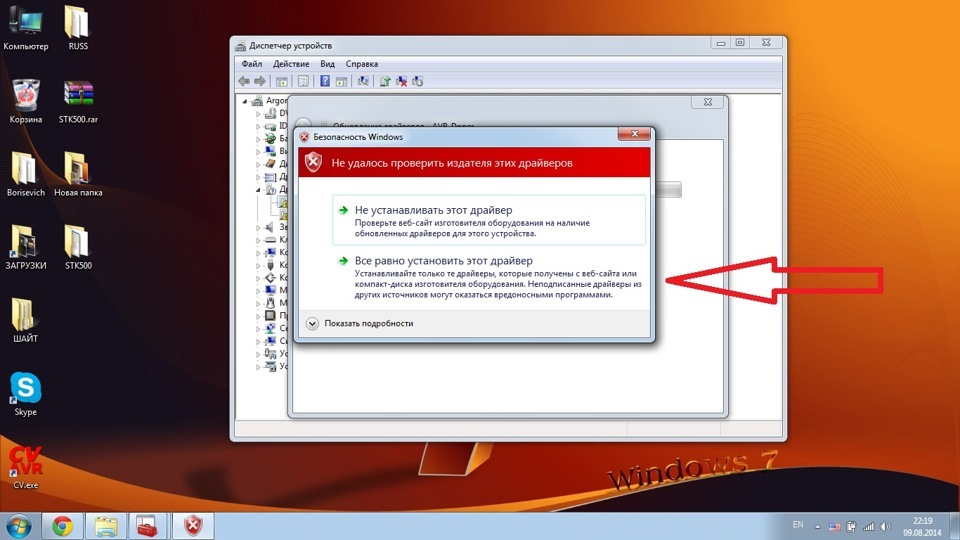960x540 pixels.
Task: Select the USB controllers node with plug icon
Action: (x=270, y=265)
